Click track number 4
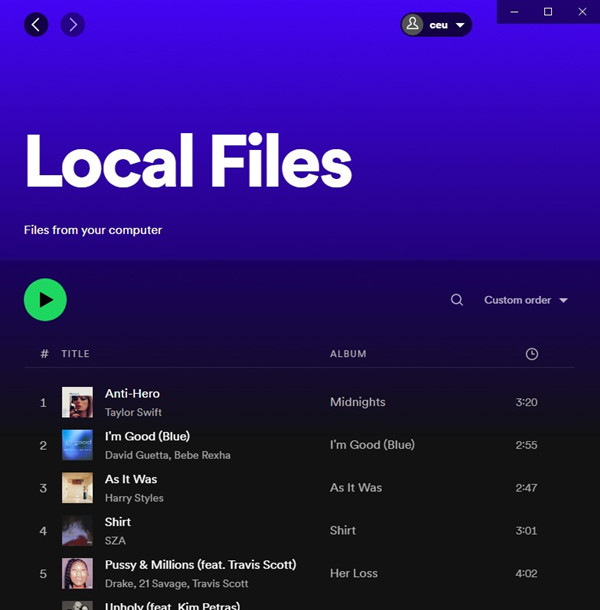The image size is (600, 610). [43, 531]
